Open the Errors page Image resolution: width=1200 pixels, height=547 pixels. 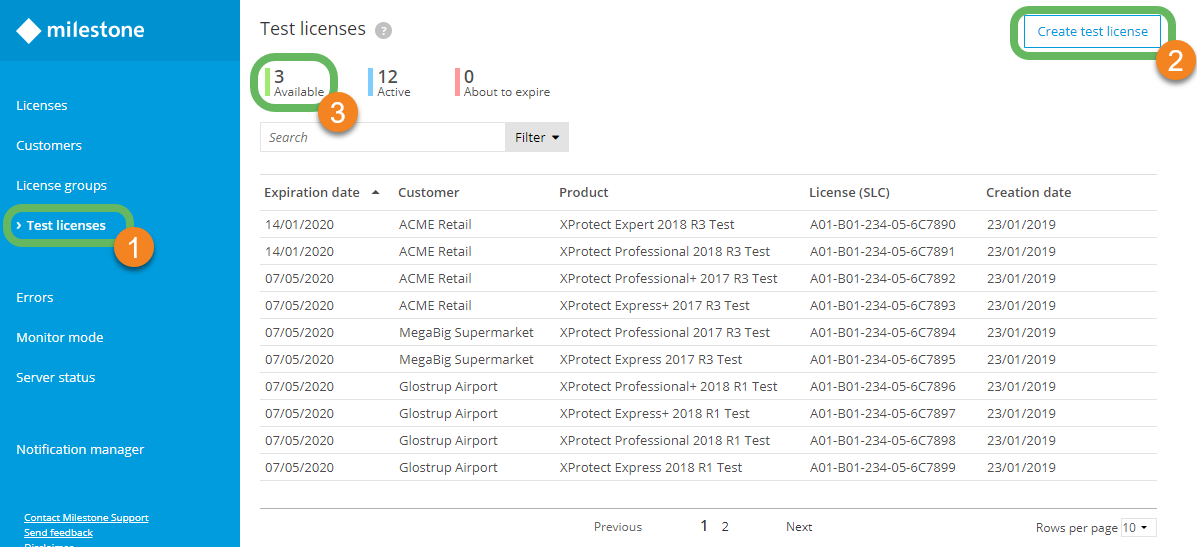coord(35,297)
